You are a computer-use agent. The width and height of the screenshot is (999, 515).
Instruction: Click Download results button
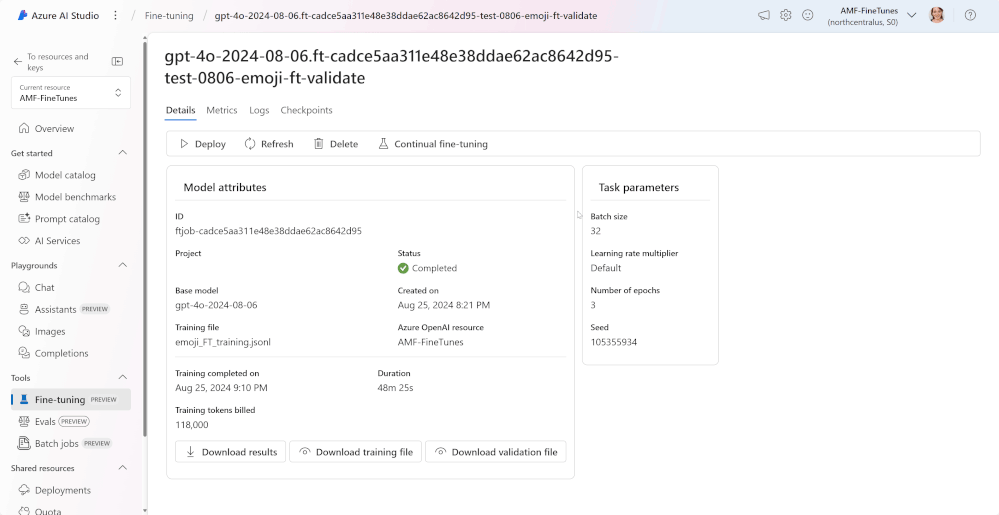(231, 452)
